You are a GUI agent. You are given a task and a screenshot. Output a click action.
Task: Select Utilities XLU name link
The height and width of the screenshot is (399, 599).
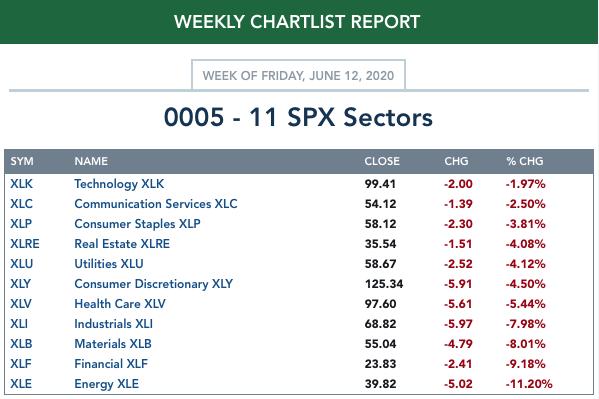pos(109,264)
